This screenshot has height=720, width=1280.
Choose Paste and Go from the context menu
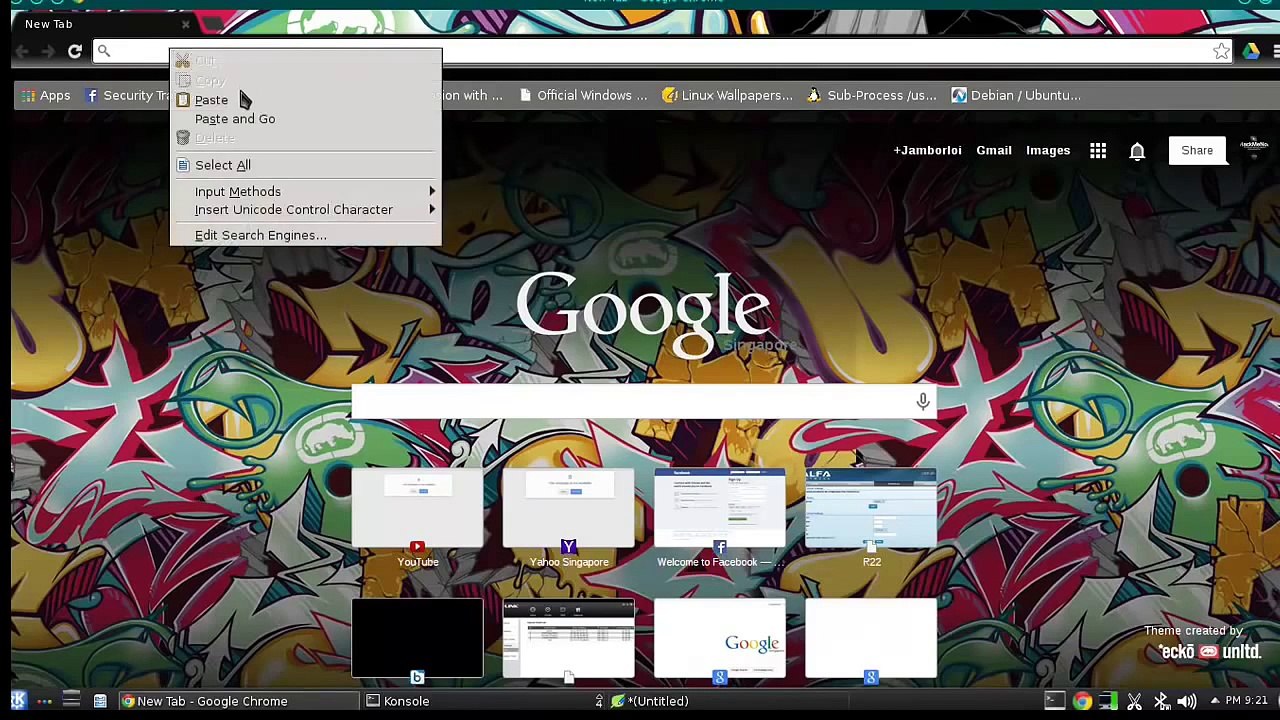(235, 119)
